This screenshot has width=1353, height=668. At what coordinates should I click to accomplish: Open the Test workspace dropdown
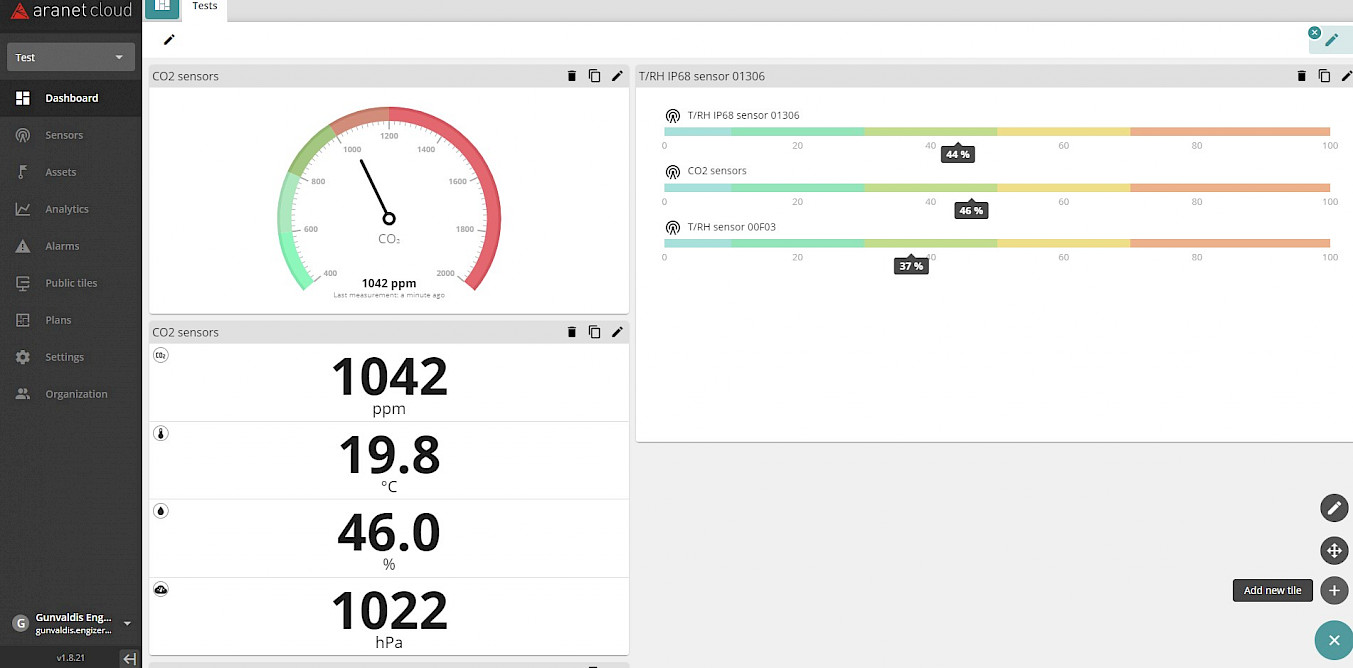[x=70, y=57]
